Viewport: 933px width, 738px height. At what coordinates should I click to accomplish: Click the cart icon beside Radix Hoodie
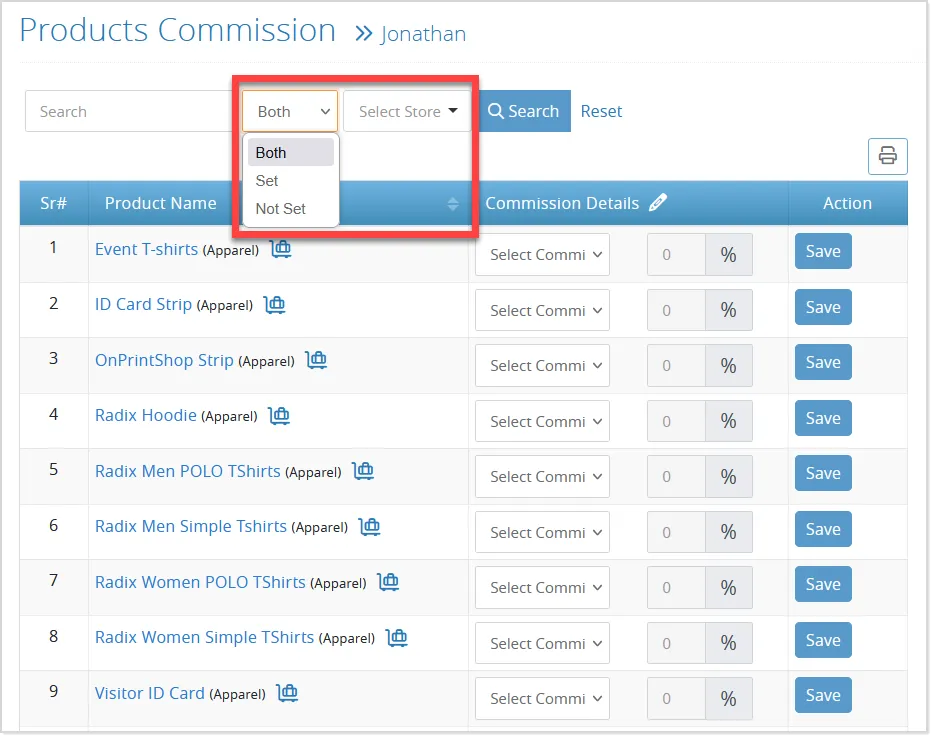point(279,415)
